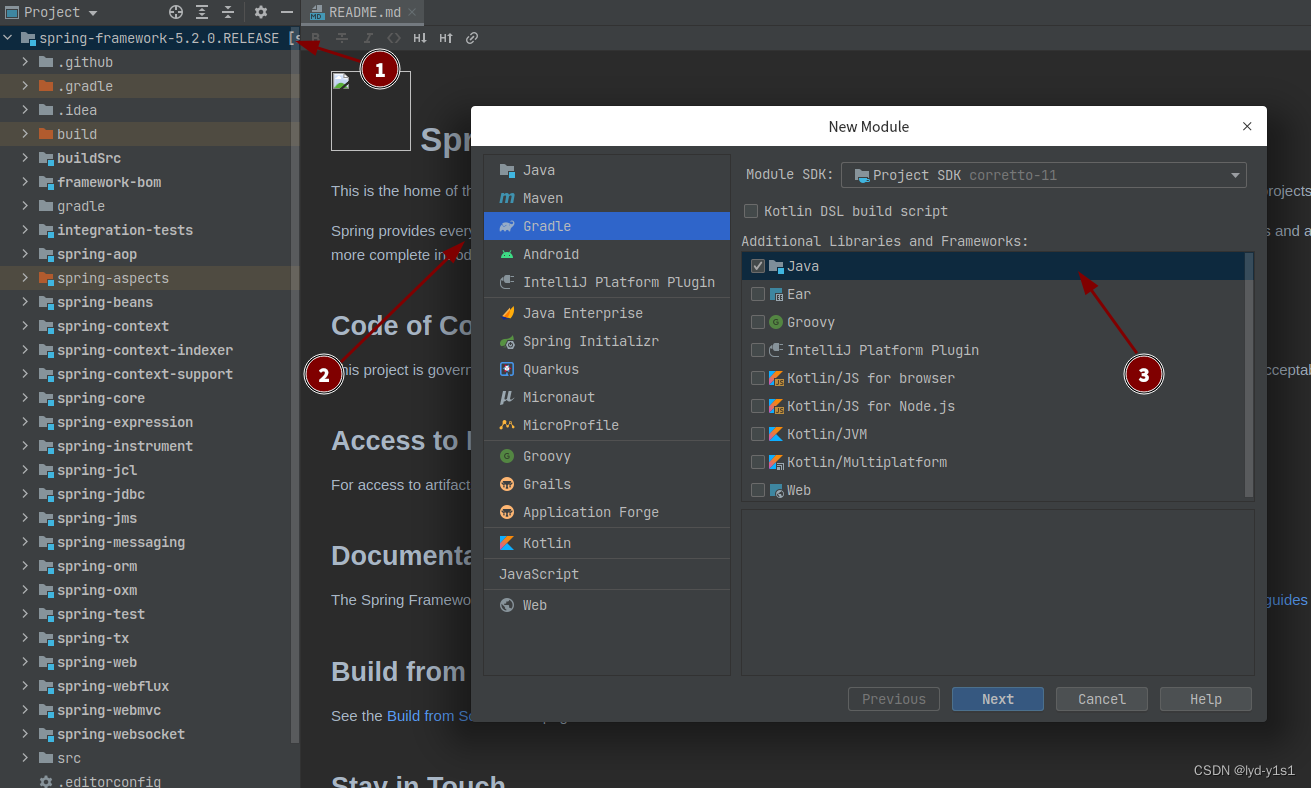
Task: Check the Groovy library checkbox
Action: point(758,322)
